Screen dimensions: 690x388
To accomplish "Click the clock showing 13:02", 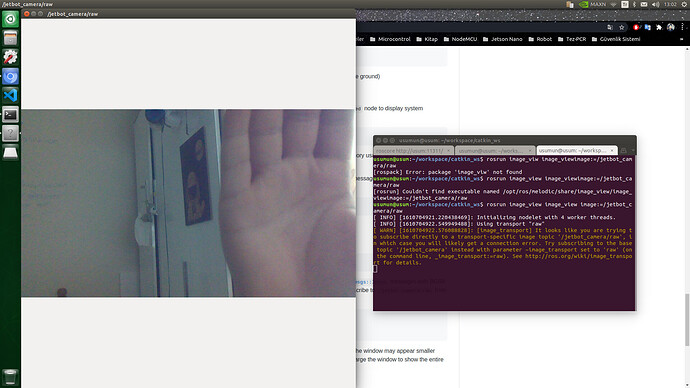I will [670, 4].
